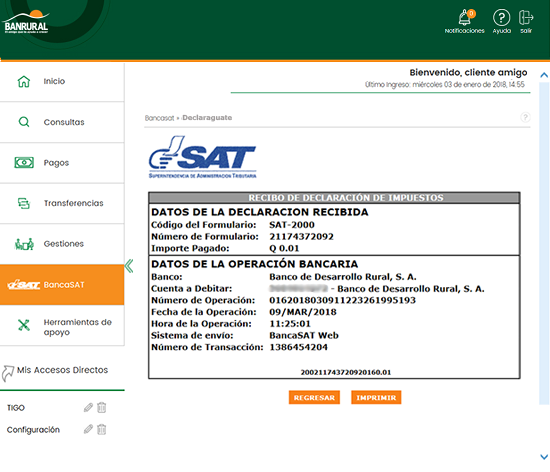This screenshot has width=550, height=472.
Task: Open the TIGO shortcut link
Action: click(16, 408)
